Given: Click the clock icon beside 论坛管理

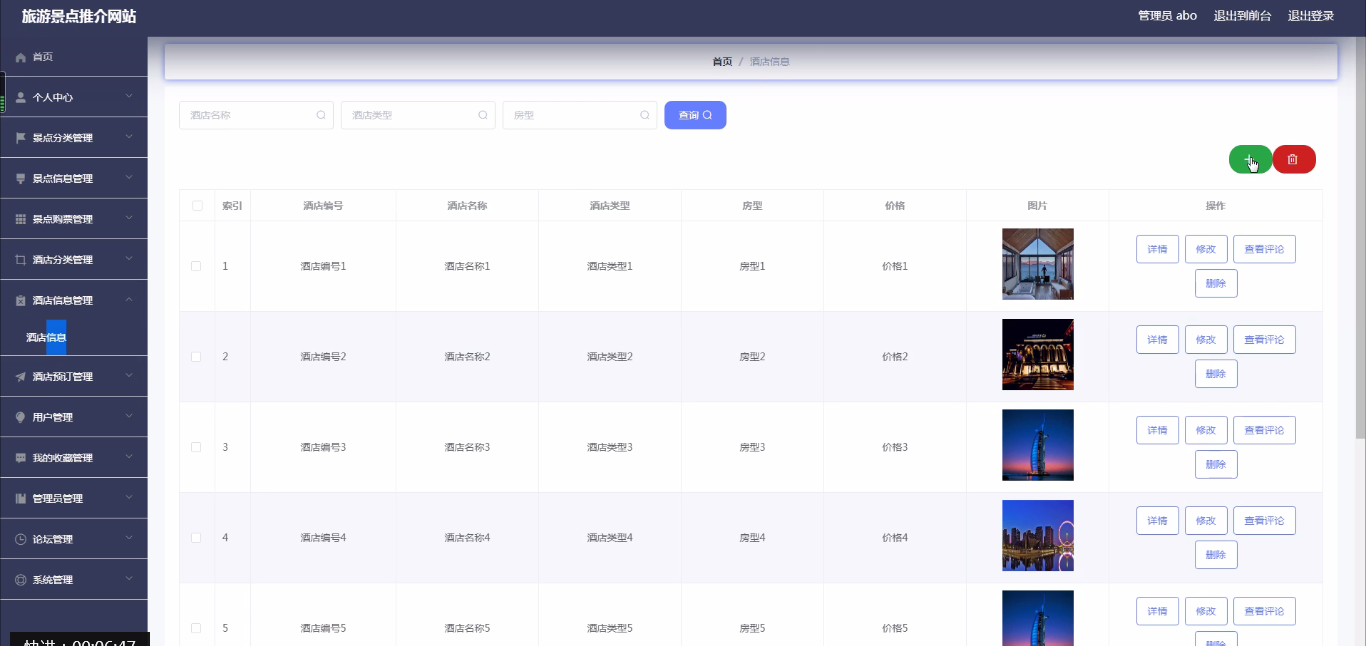Looking at the screenshot, I should [21, 539].
